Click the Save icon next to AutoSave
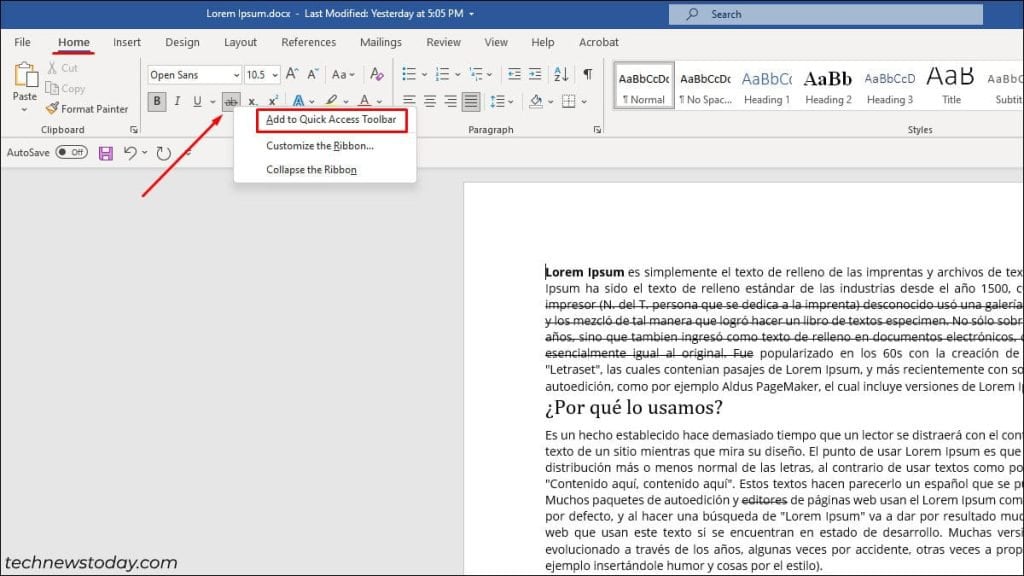The image size is (1024, 576). pyautogui.click(x=105, y=151)
